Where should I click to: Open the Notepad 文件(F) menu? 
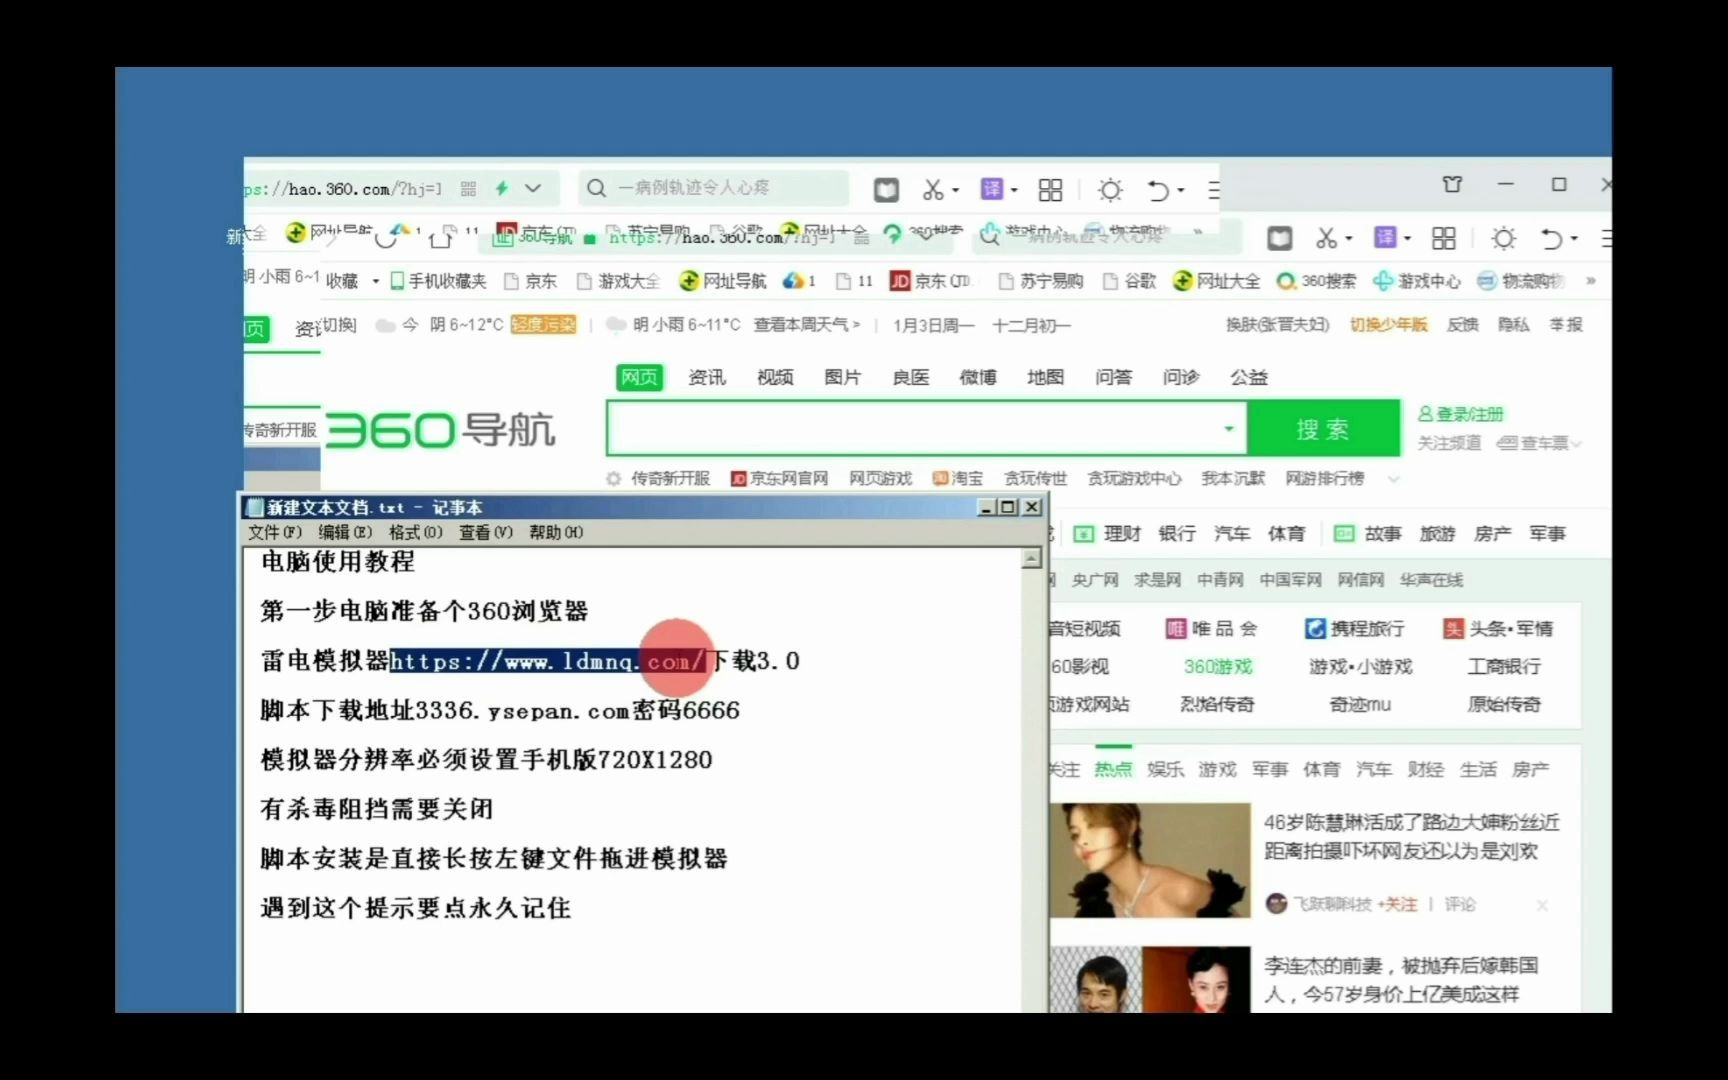tap(275, 532)
